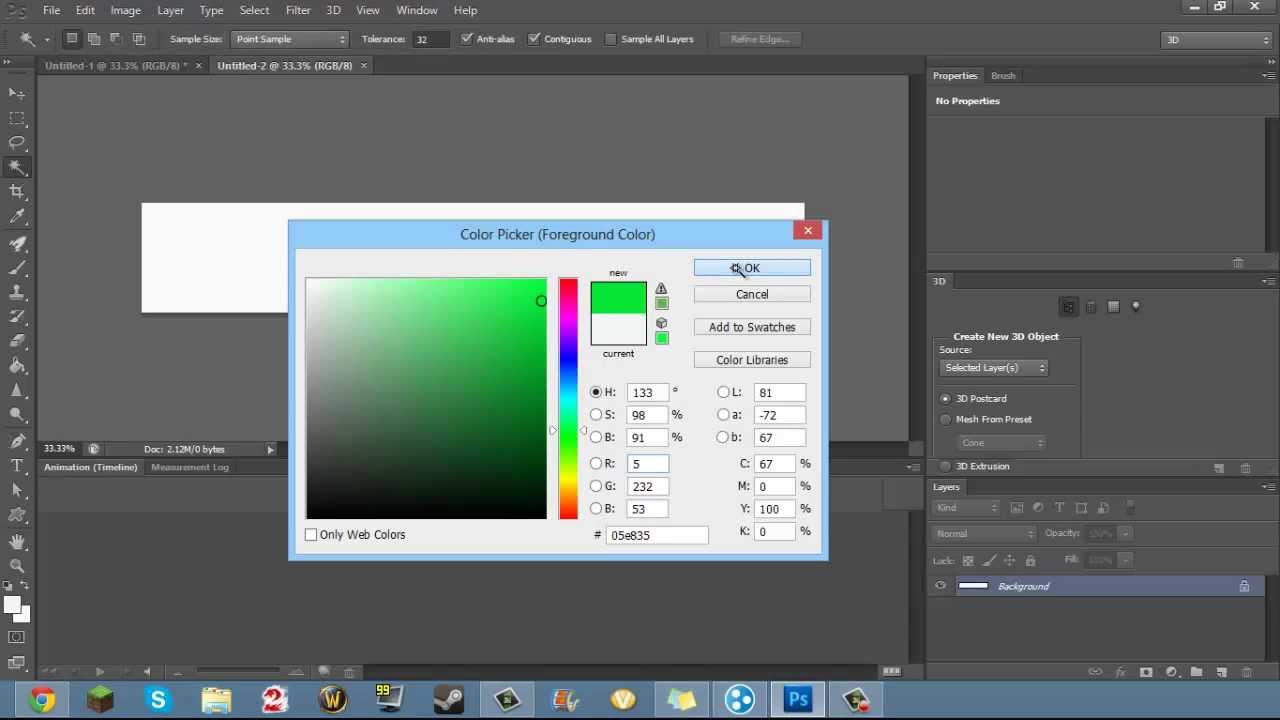Select the Path Selection tool
The height and width of the screenshot is (720, 1280).
click(17, 490)
